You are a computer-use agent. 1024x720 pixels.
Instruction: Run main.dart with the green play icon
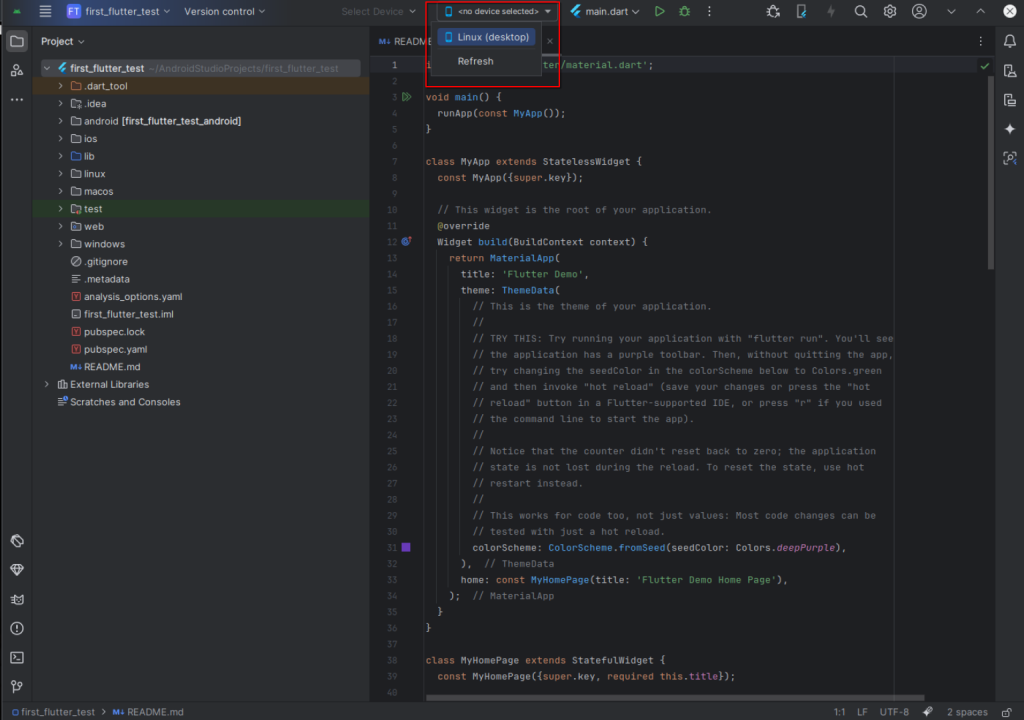(660, 11)
